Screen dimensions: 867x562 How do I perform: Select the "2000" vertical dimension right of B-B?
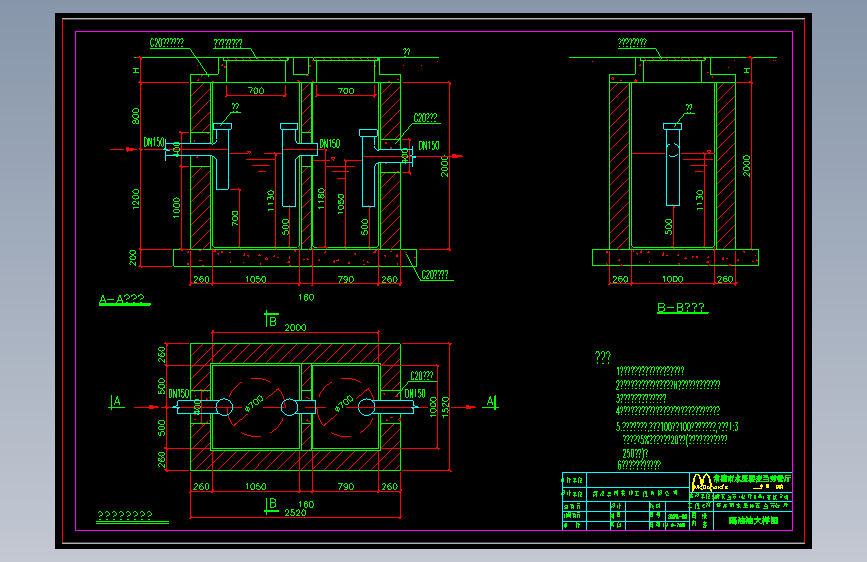pos(747,165)
